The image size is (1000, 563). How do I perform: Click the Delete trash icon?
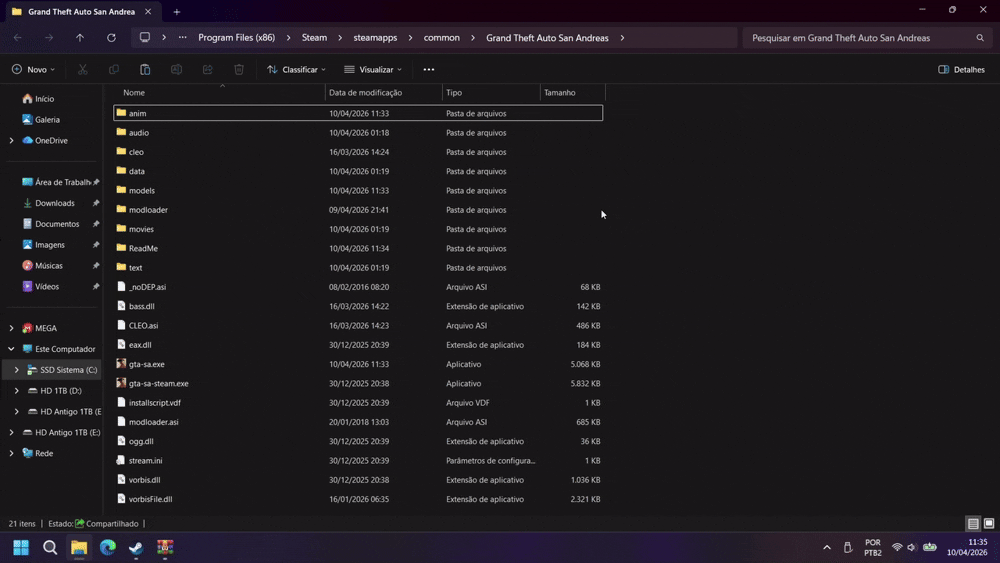tap(239, 69)
